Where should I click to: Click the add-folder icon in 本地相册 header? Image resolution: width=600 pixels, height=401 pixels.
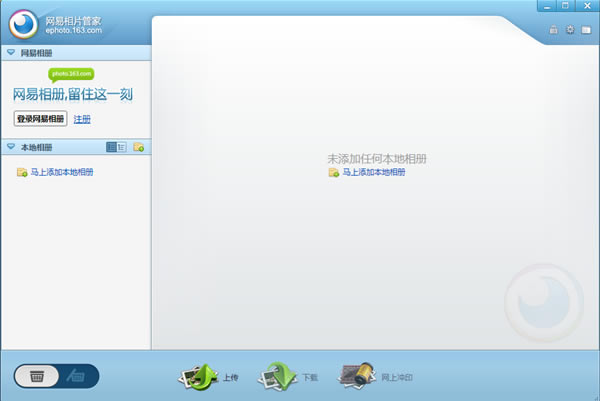(139, 147)
